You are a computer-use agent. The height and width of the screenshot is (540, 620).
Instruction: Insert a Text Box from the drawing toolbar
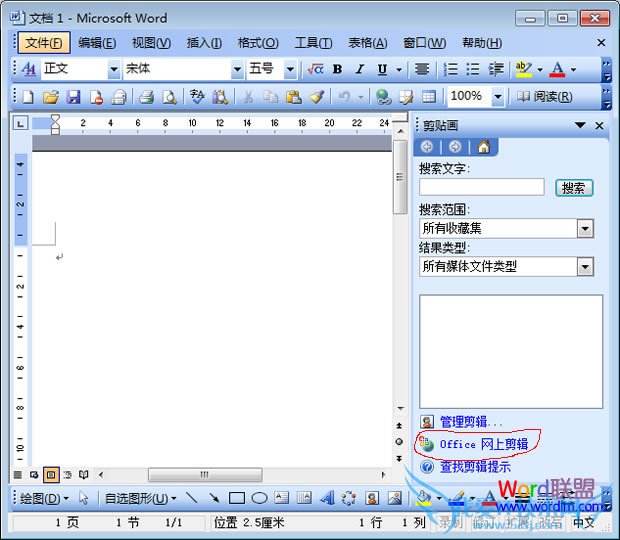pyautogui.click(x=282, y=498)
